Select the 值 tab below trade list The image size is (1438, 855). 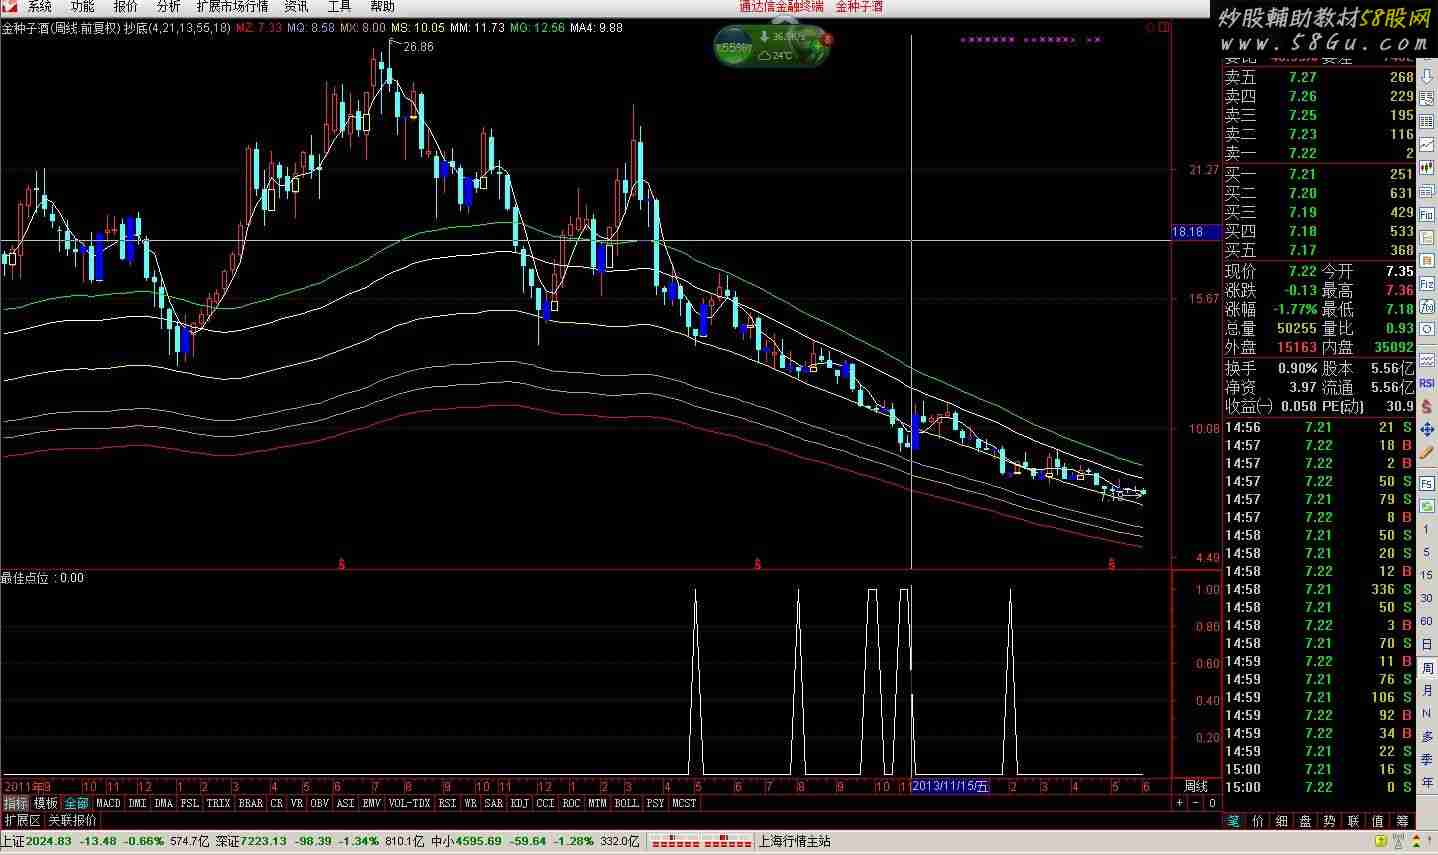pos(1377,821)
